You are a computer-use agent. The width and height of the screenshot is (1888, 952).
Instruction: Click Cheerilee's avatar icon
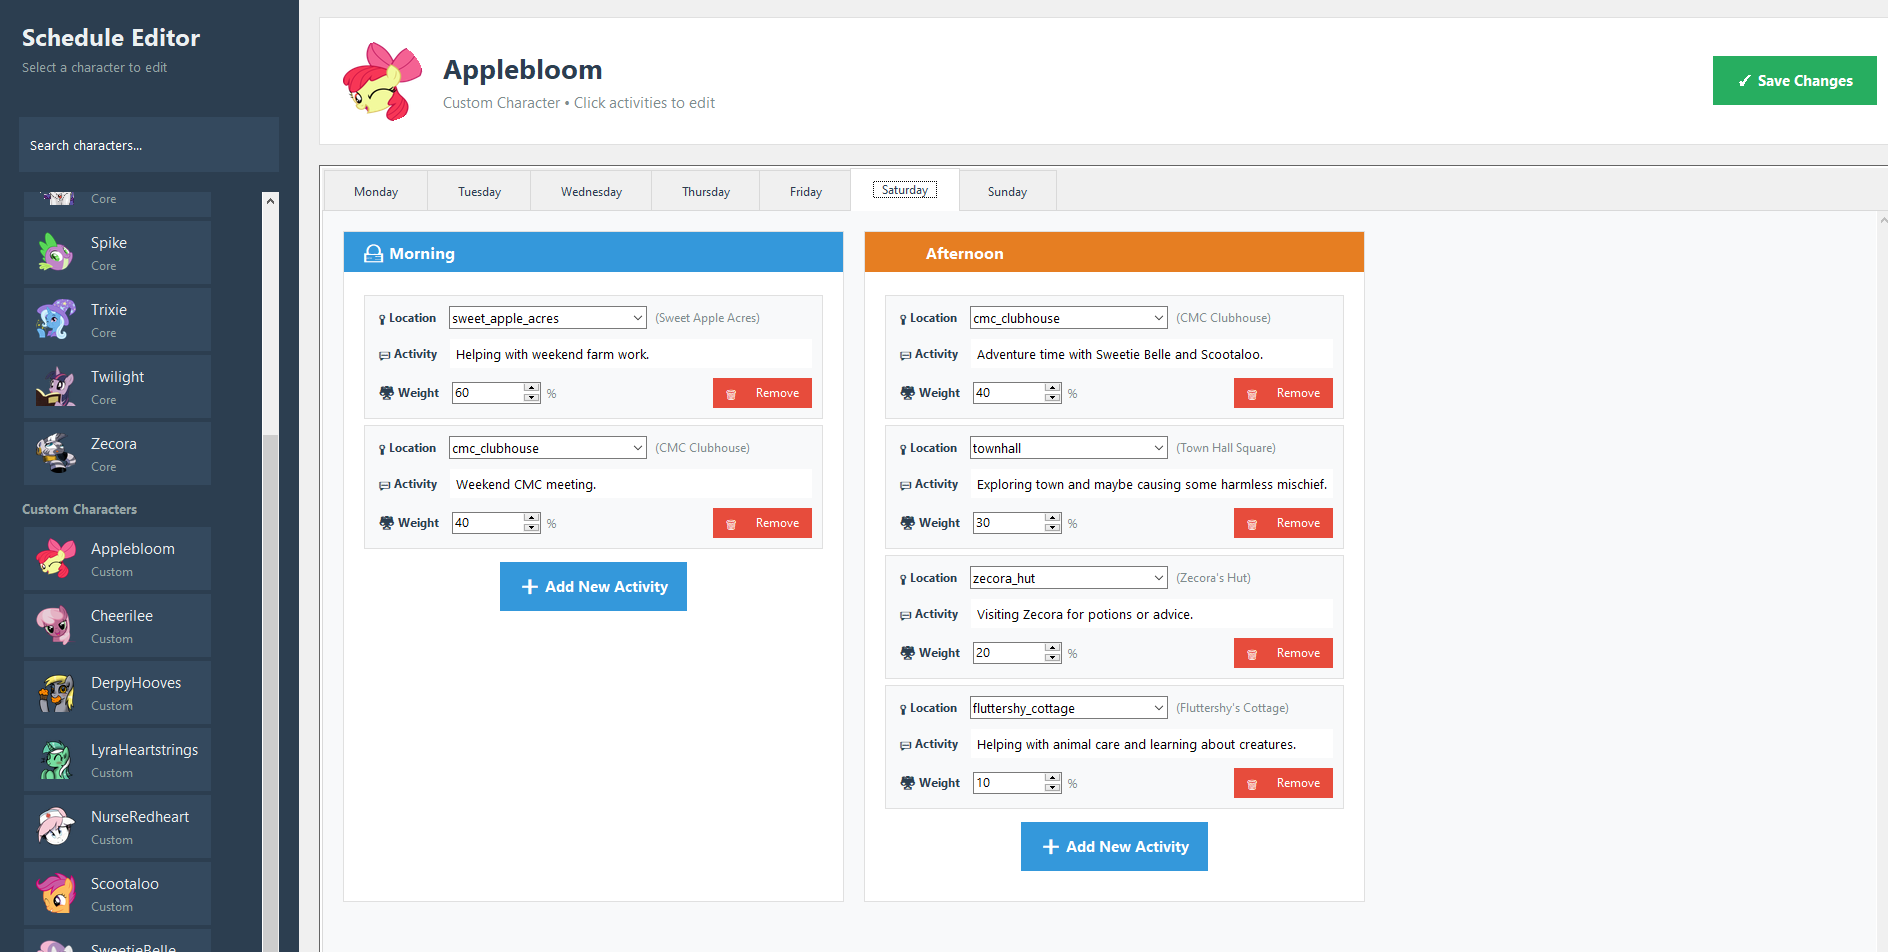tap(56, 625)
